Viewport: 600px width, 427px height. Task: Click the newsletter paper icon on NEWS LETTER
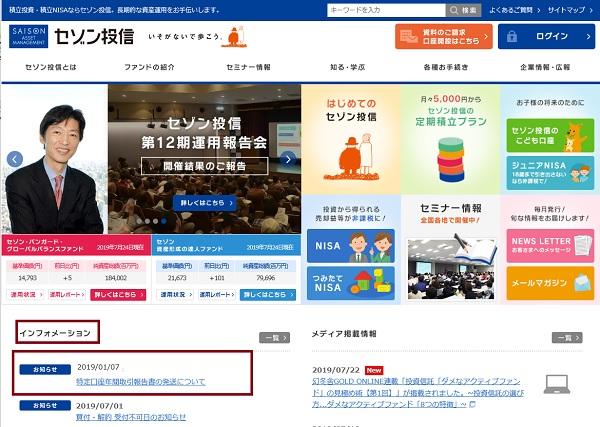[x=583, y=246]
